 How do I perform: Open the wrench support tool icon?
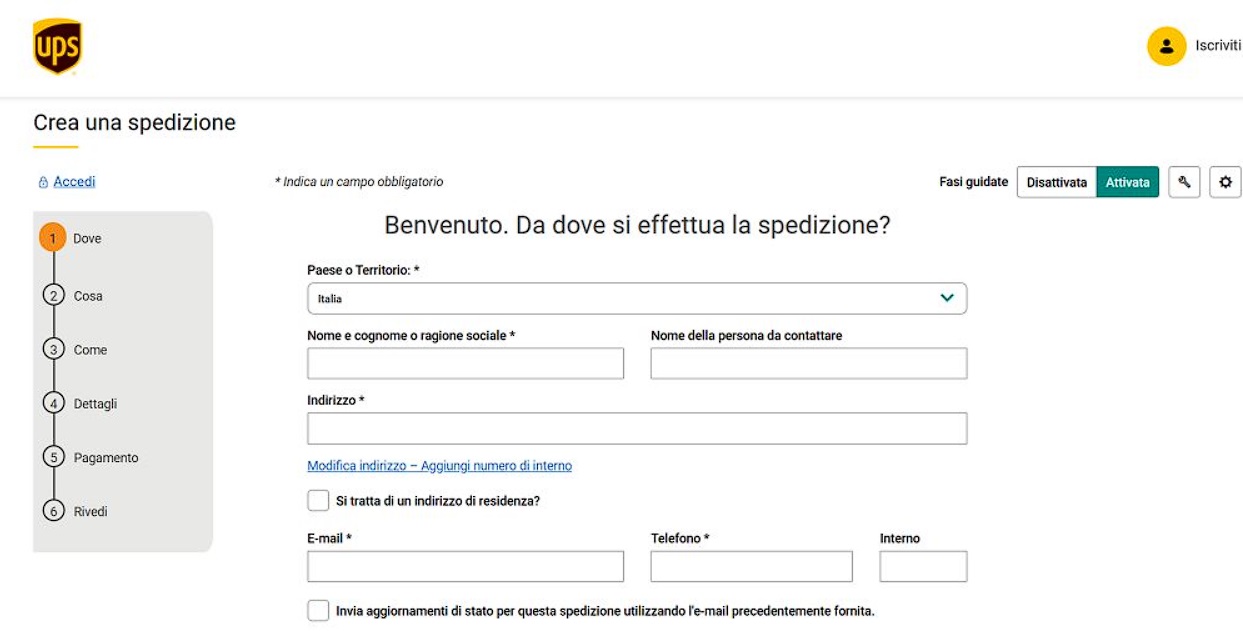[x=1185, y=181]
